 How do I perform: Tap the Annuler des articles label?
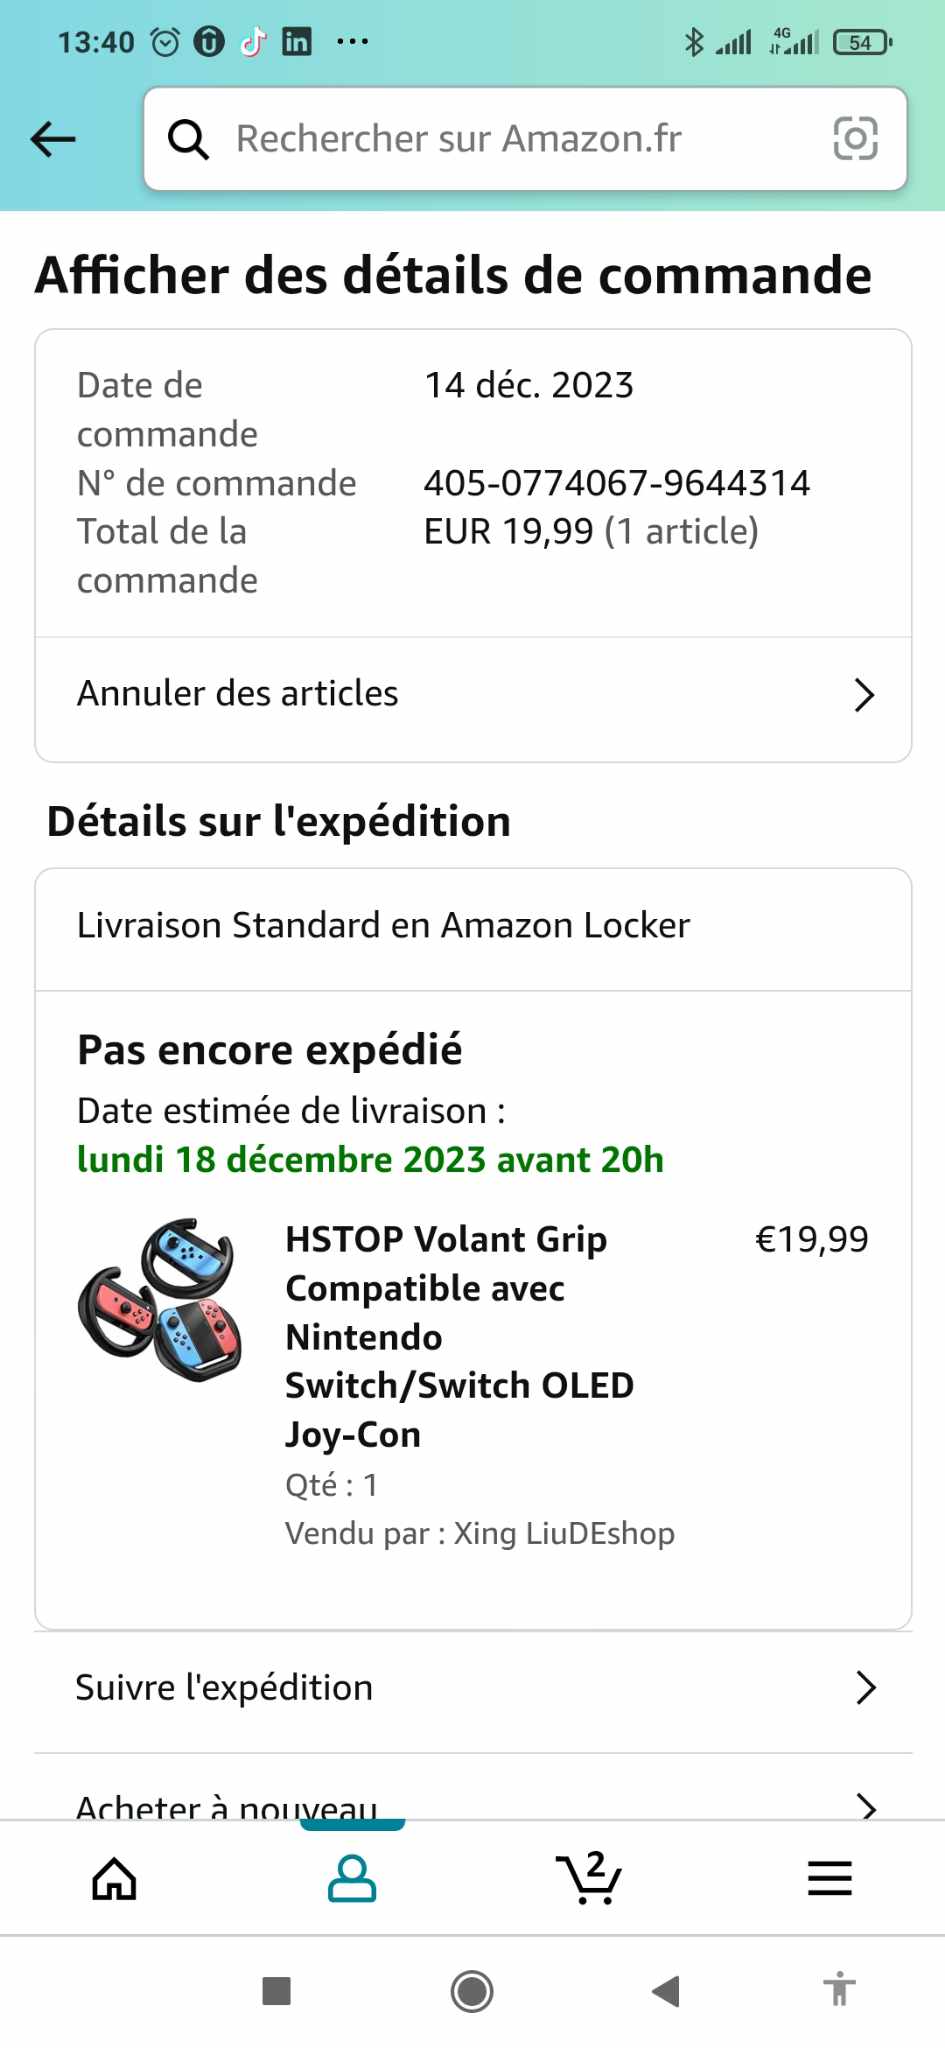click(x=238, y=694)
